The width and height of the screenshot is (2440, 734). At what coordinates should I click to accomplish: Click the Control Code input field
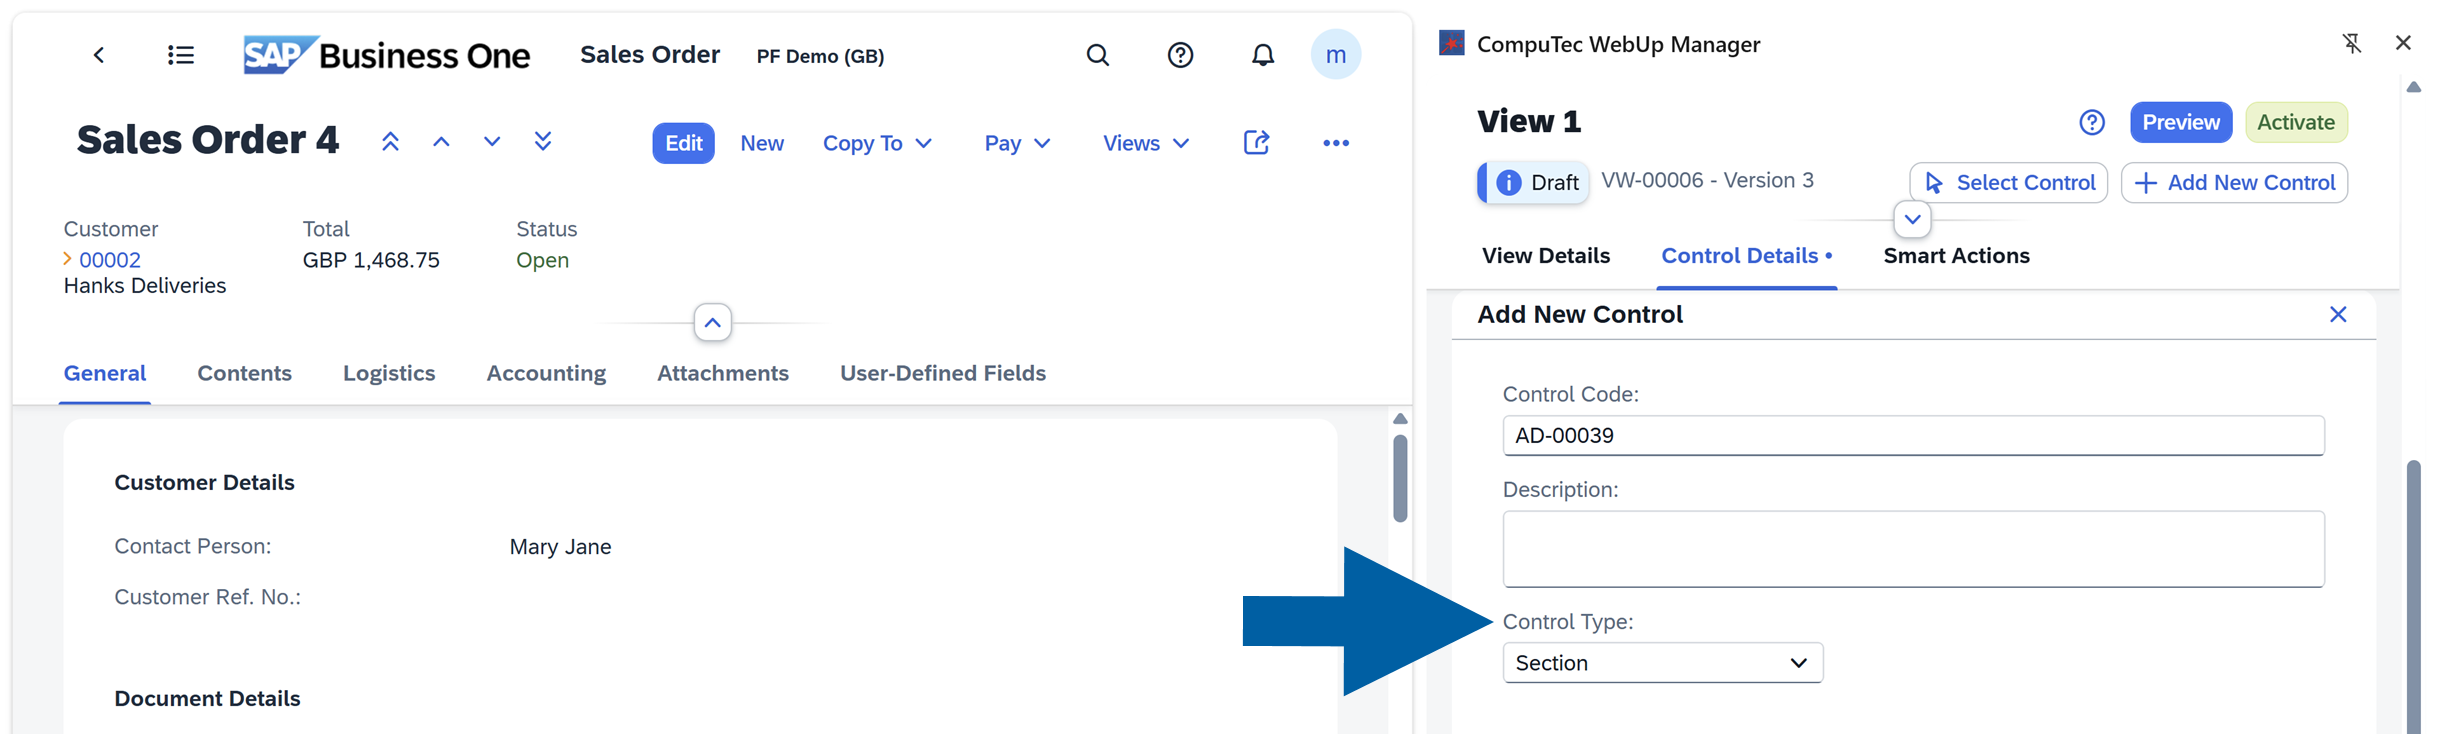click(1913, 436)
